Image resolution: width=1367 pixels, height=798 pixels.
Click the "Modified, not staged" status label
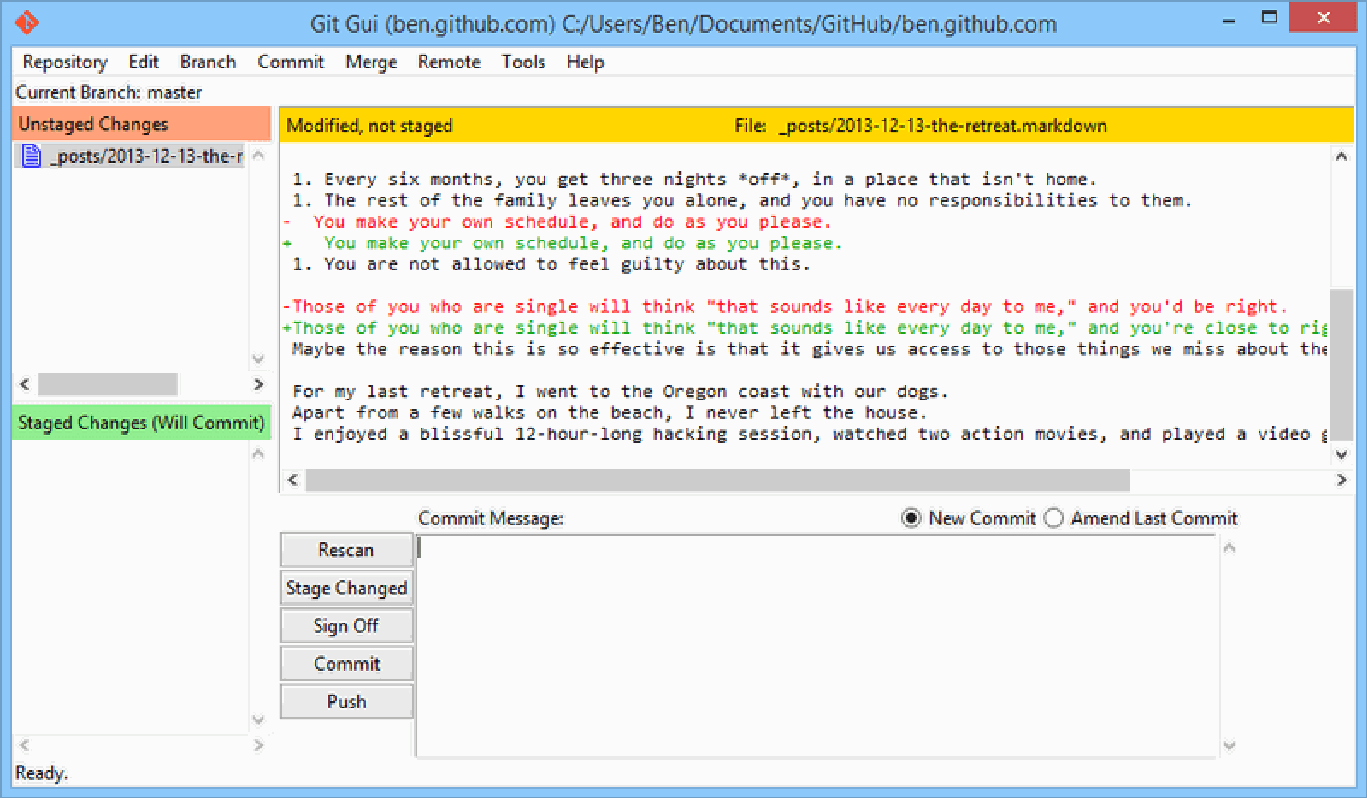(x=369, y=126)
